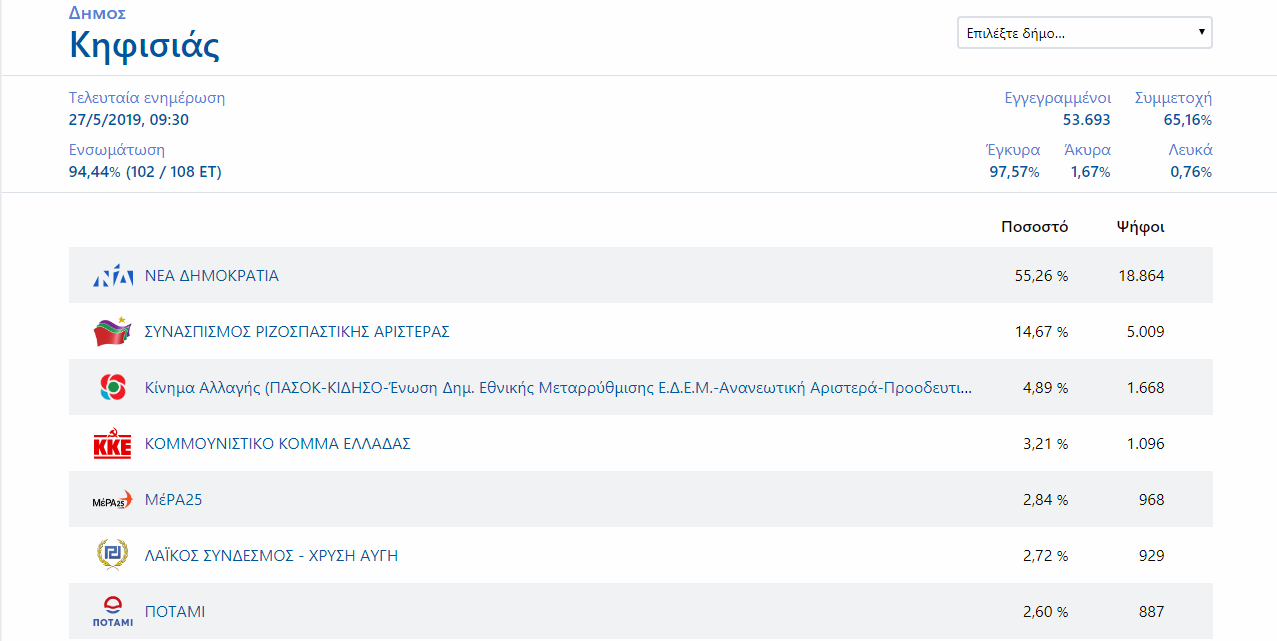1277x641 pixels.
Task: Select the Κίνημα Αλλαγής party name
Action: 558,388
